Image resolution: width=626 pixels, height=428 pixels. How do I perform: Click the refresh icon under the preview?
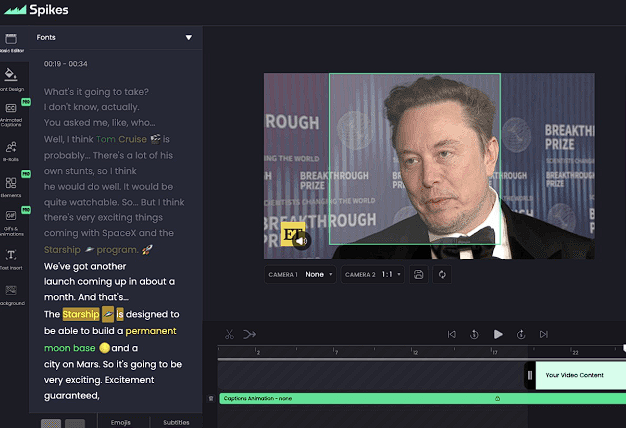pyautogui.click(x=441, y=274)
